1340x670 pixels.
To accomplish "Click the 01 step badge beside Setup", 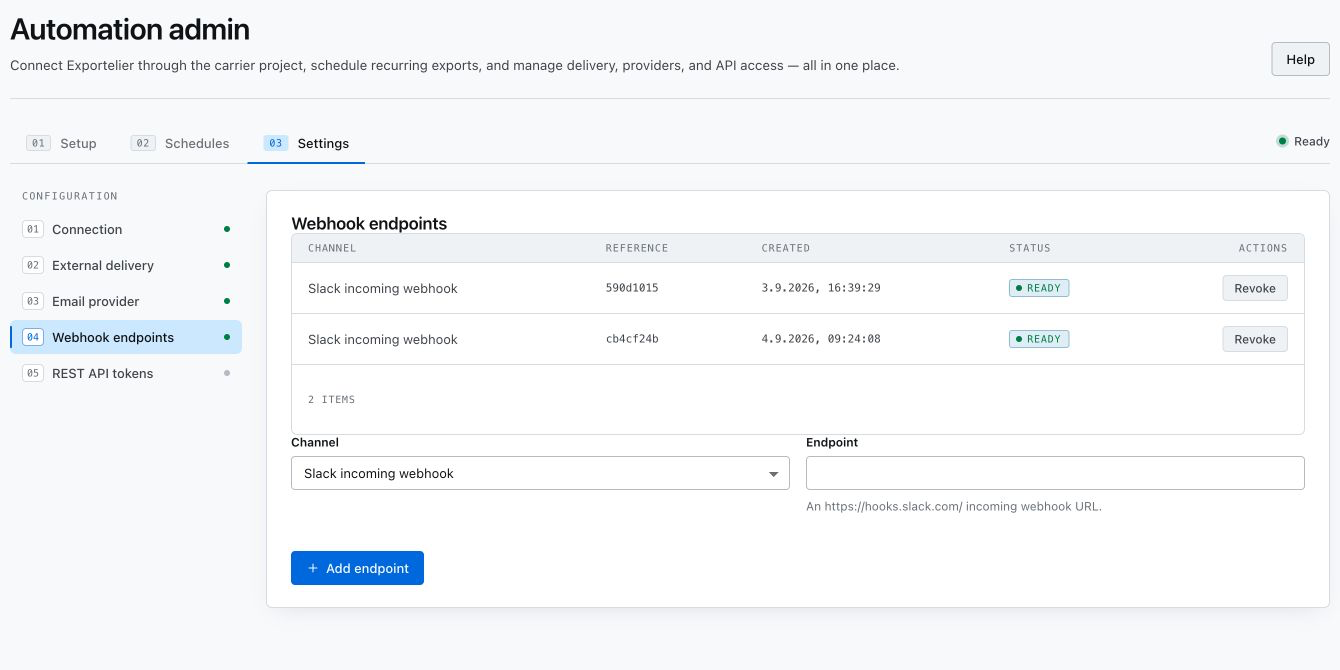I will coord(38,143).
